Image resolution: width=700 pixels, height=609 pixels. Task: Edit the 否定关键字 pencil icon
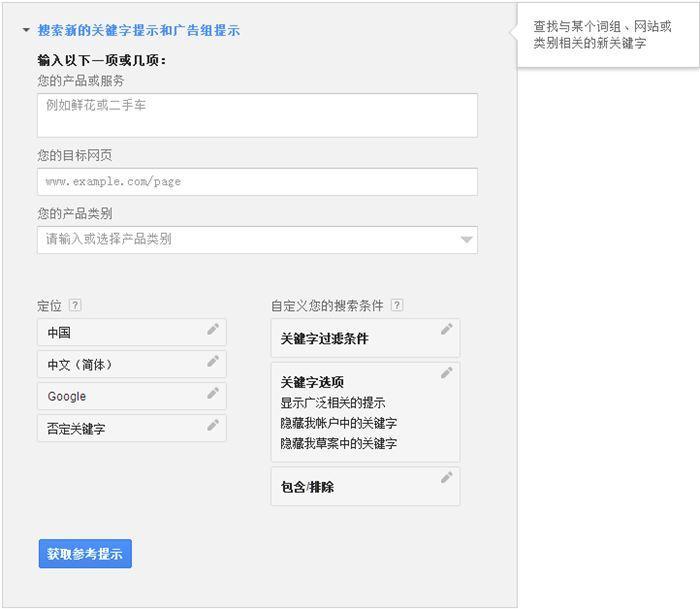click(213, 425)
